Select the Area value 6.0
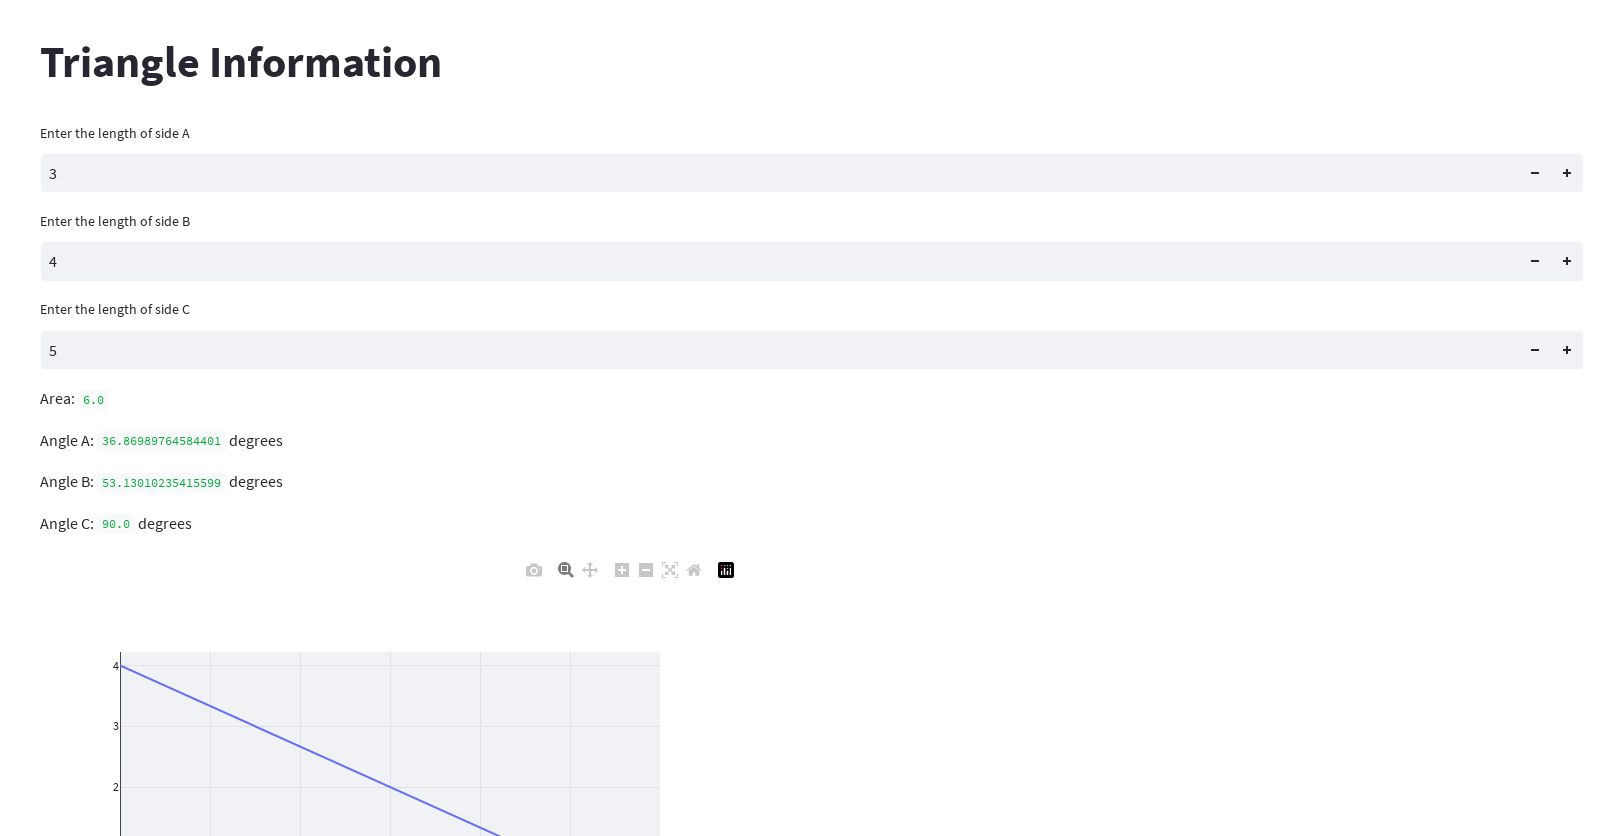This screenshot has width=1600, height=836. 93,400
